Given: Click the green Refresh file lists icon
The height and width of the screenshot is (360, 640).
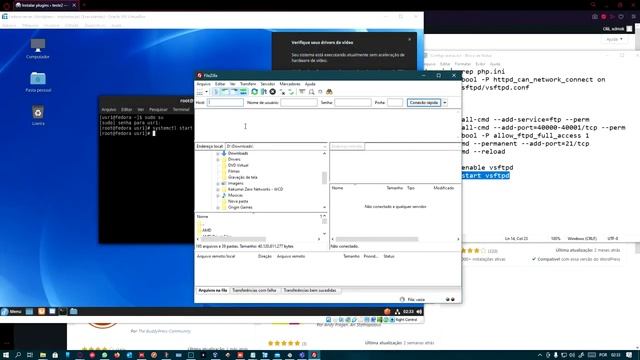Looking at the screenshot, I should 255,92.
